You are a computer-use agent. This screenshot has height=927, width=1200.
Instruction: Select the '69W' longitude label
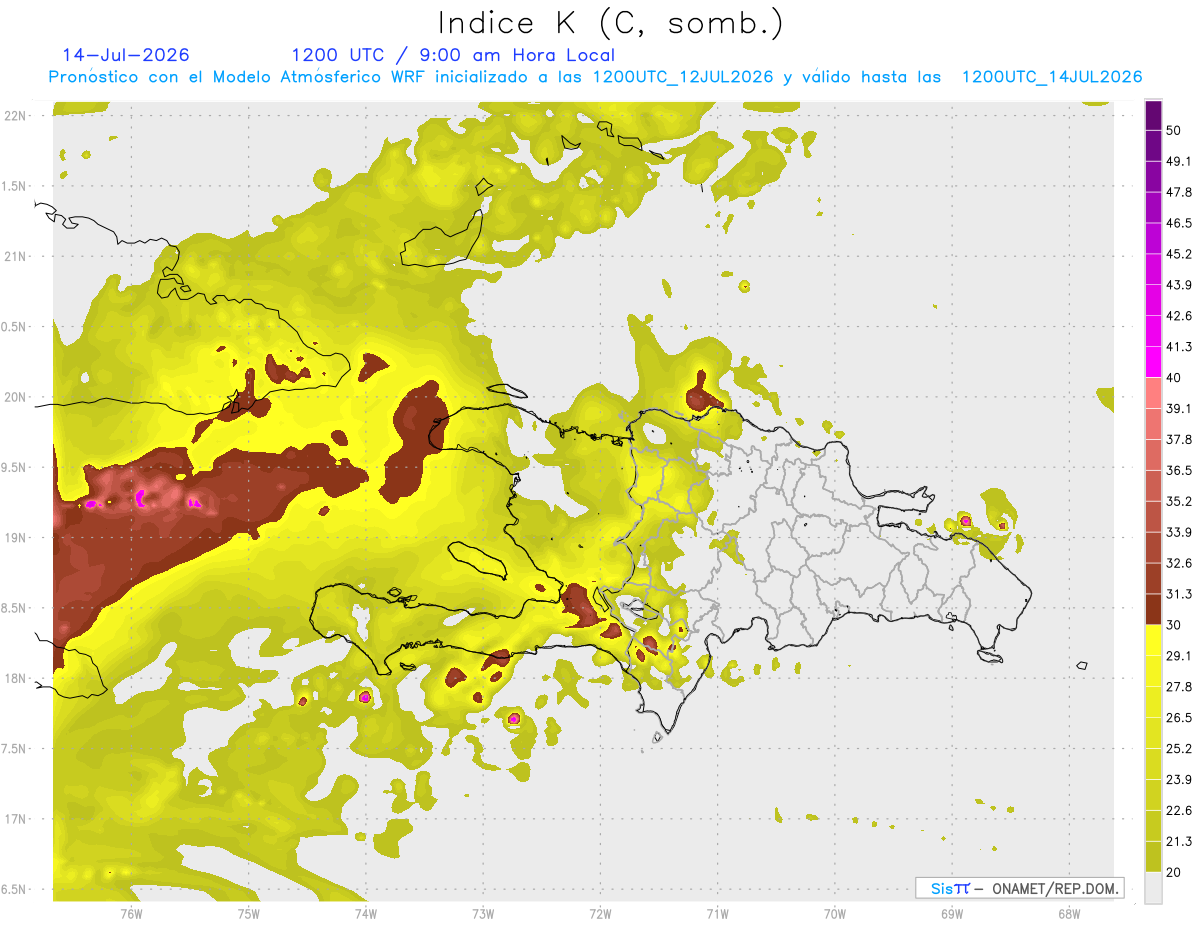(952, 913)
